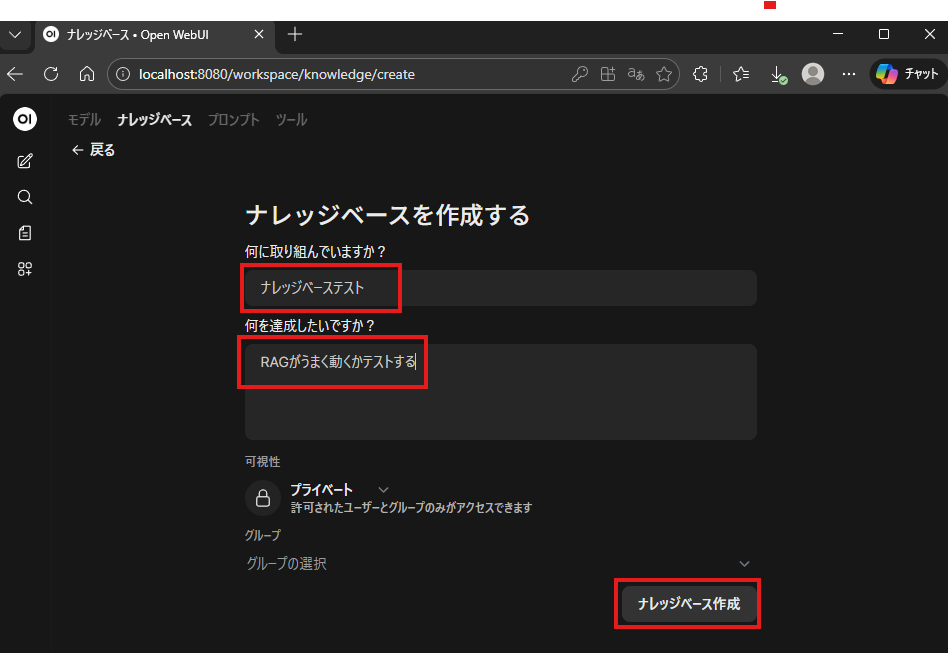Screen dimensions: 948x653
Task: Go to browser home page icon
Action: click(x=87, y=74)
